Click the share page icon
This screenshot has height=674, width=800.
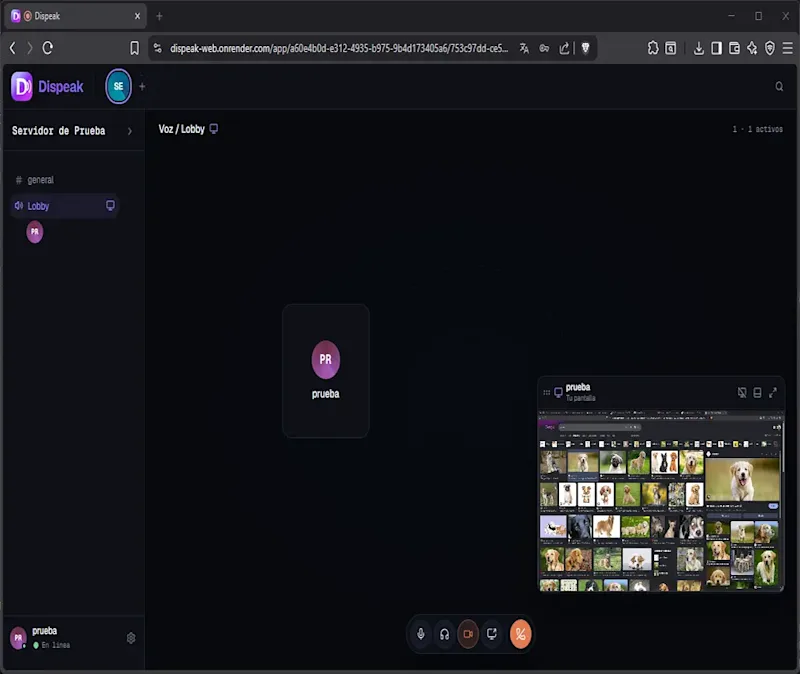564,48
